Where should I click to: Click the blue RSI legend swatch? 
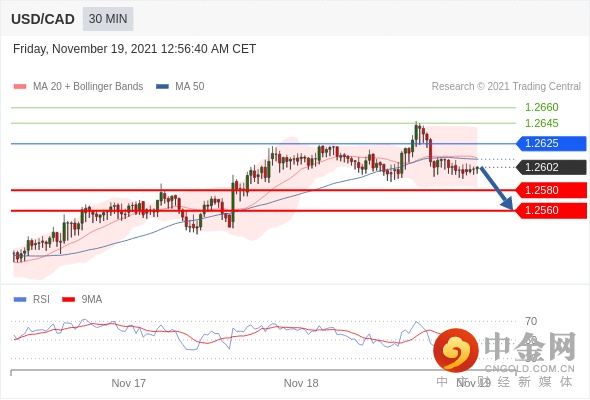(20, 300)
